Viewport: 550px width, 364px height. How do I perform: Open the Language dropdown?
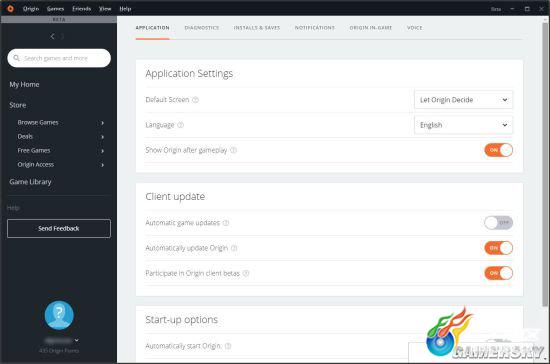coord(463,125)
